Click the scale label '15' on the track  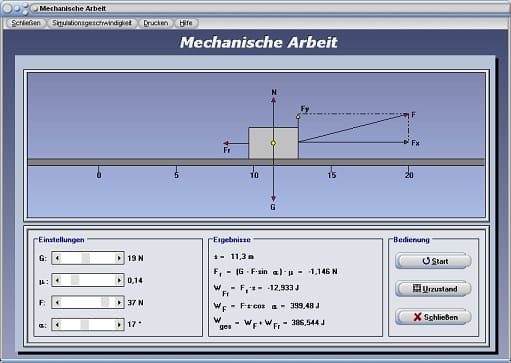pyautogui.click(x=332, y=175)
